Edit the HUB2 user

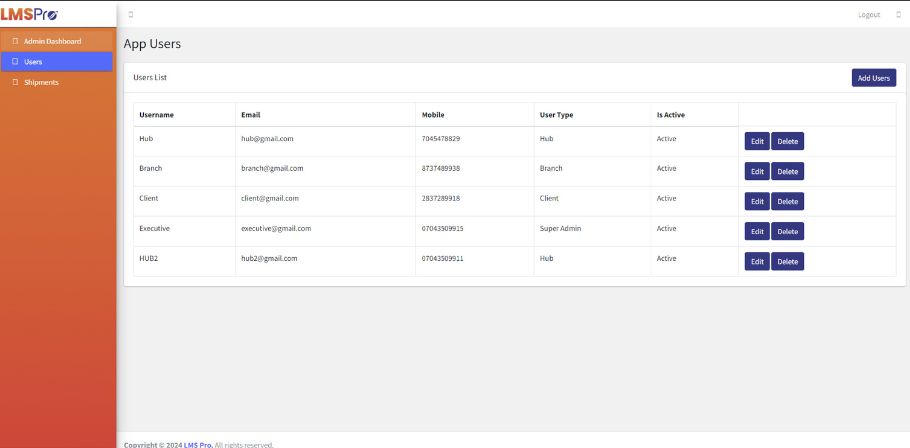click(756, 261)
